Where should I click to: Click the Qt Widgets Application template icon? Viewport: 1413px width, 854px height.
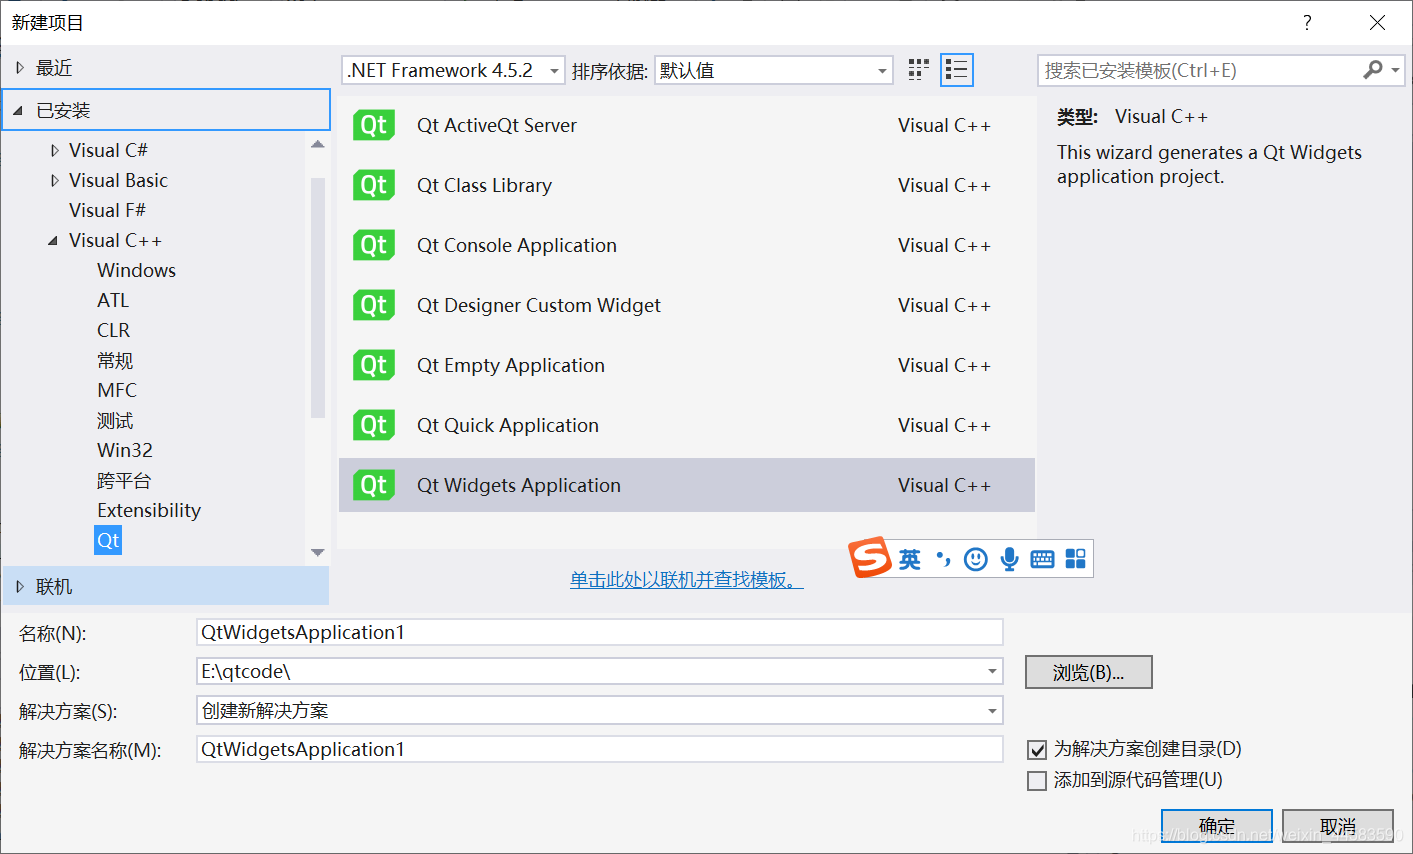tap(374, 485)
